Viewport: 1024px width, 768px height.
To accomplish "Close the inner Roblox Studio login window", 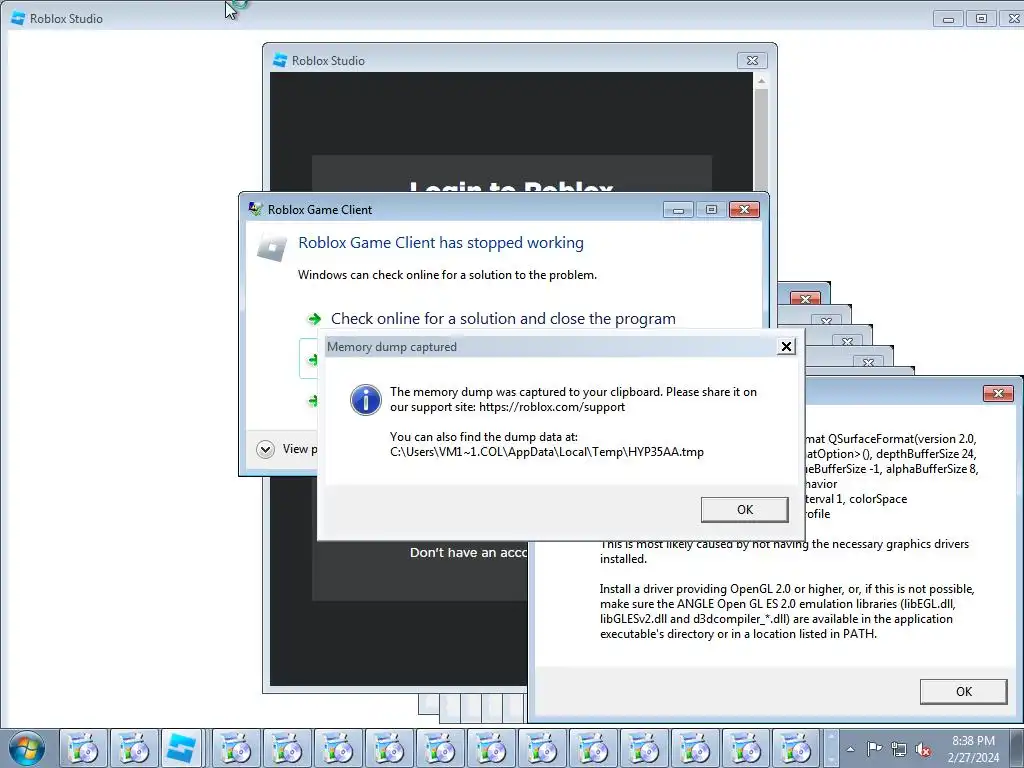I will [x=752, y=61].
